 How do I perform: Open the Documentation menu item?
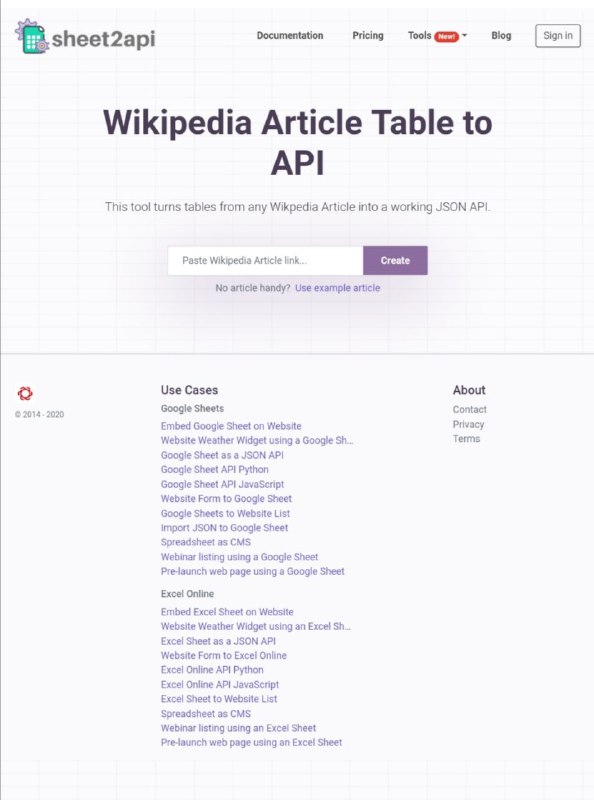290,36
